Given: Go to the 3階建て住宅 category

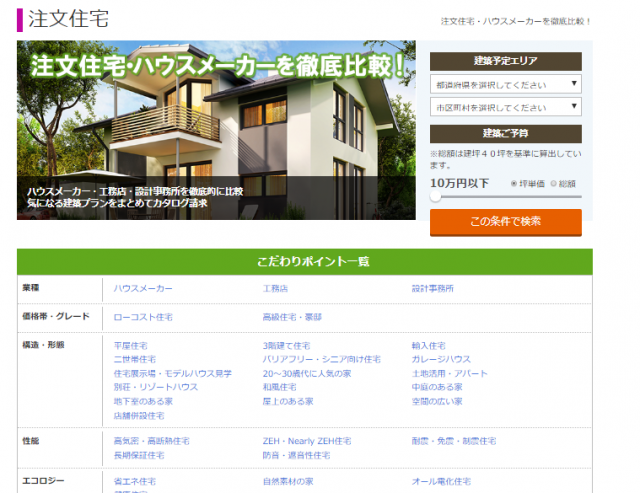Looking at the screenshot, I should tap(287, 345).
